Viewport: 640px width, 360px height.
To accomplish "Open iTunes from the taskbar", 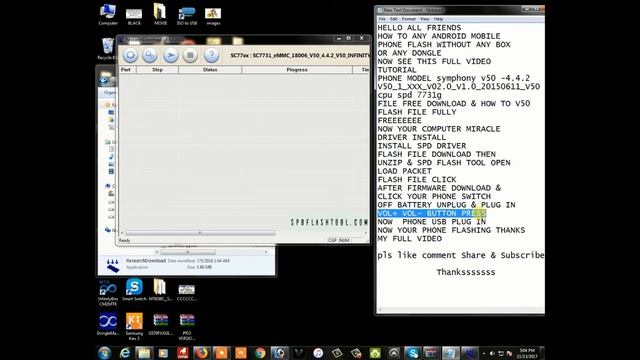I will point(318,353).
